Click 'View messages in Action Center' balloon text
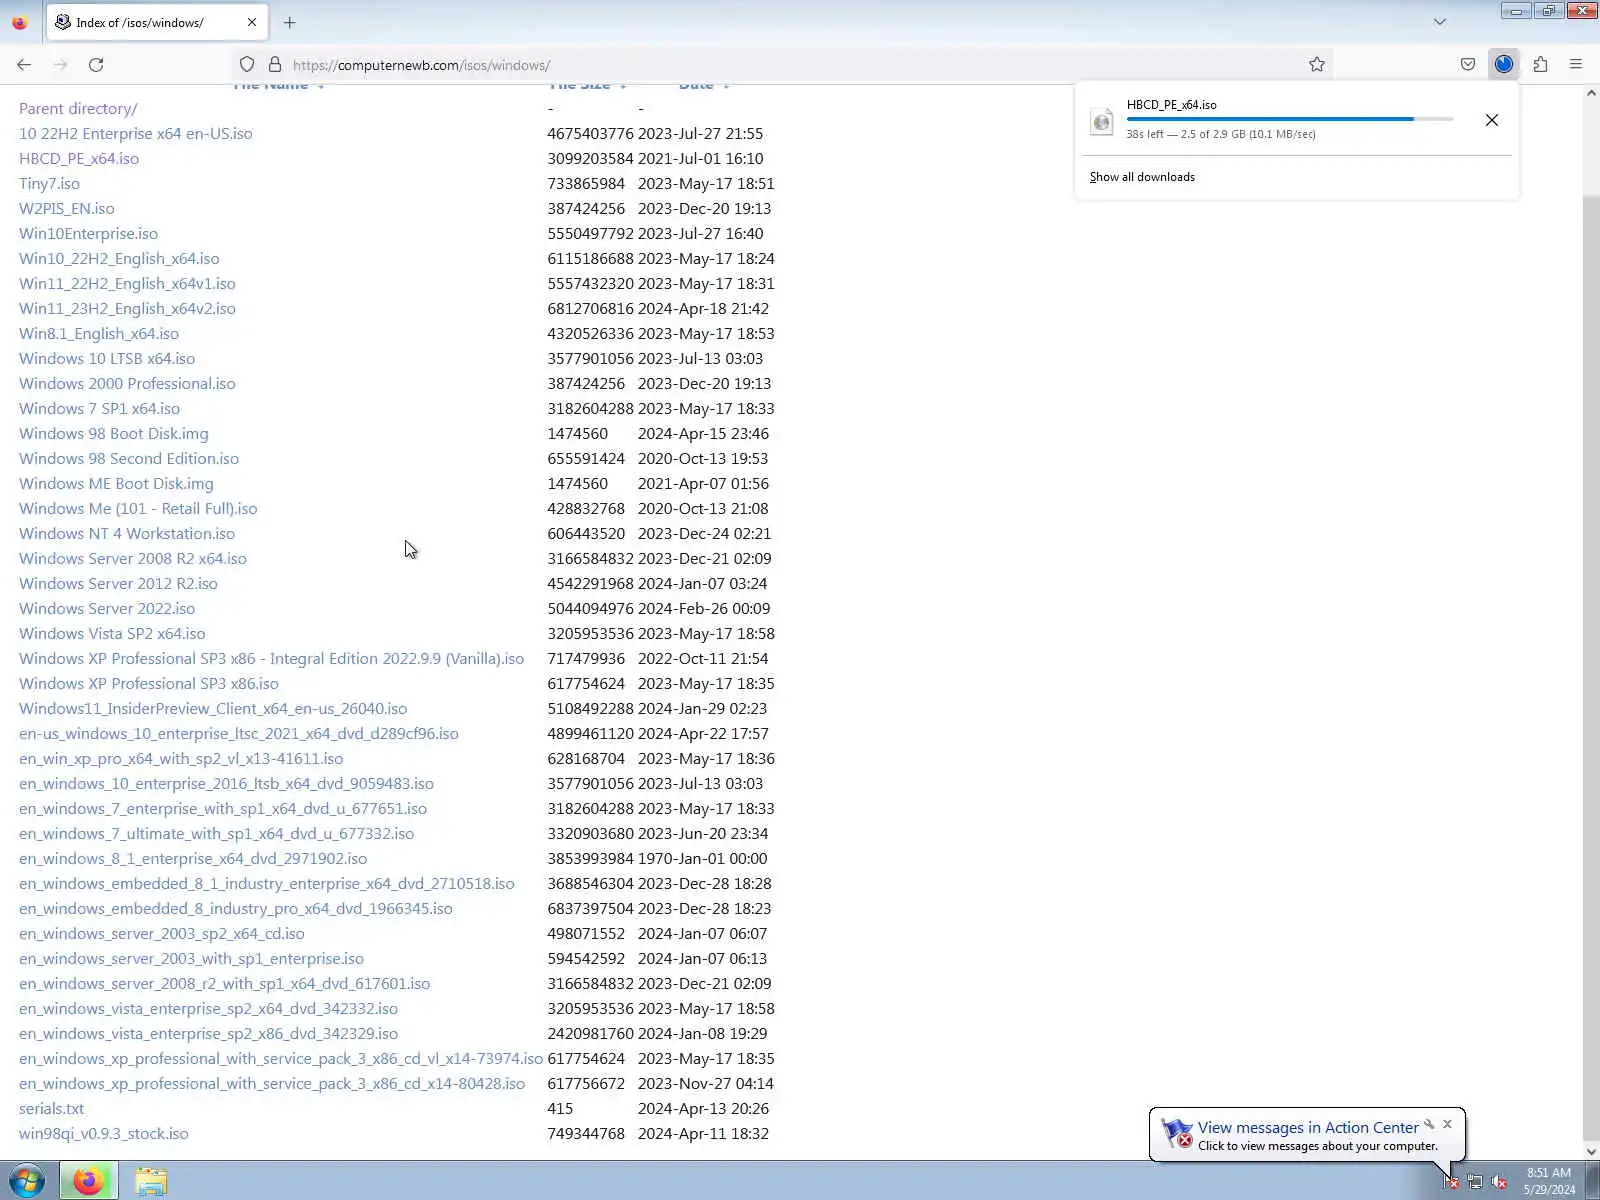 tap(1308, 1127)
